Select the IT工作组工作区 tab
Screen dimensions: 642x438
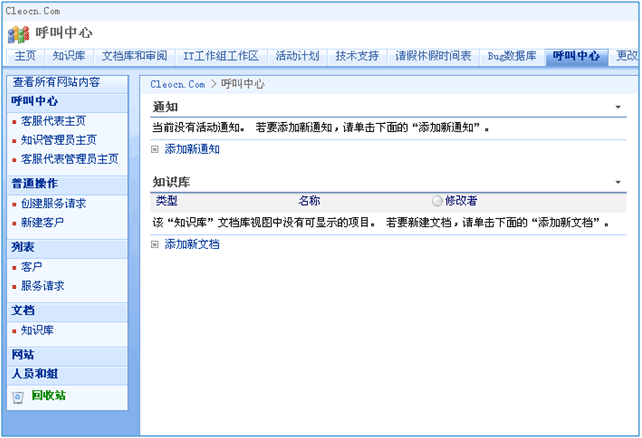[221, 56]
